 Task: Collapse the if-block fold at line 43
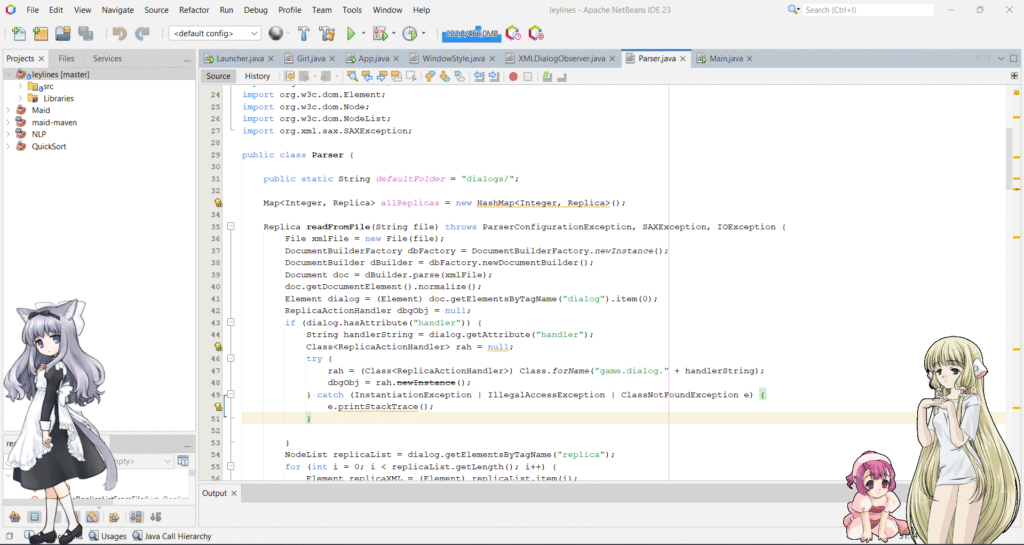click(230, 323)
